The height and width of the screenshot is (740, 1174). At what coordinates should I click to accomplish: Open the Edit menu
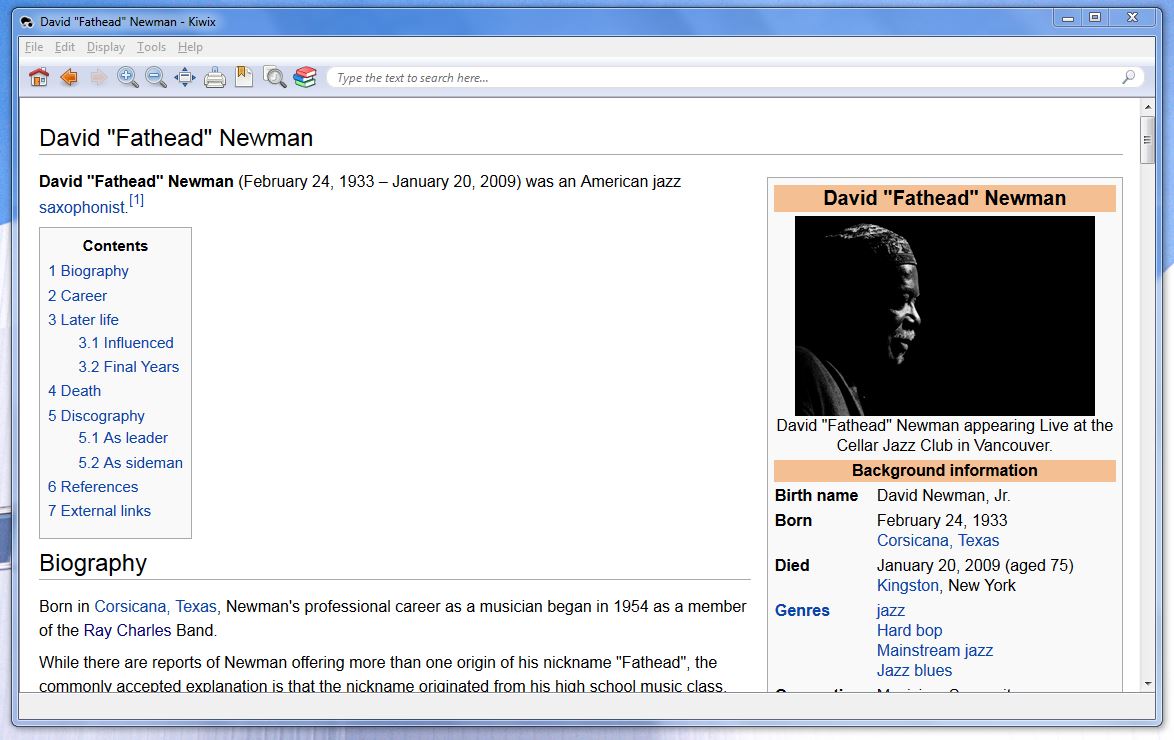coord(64,47)
